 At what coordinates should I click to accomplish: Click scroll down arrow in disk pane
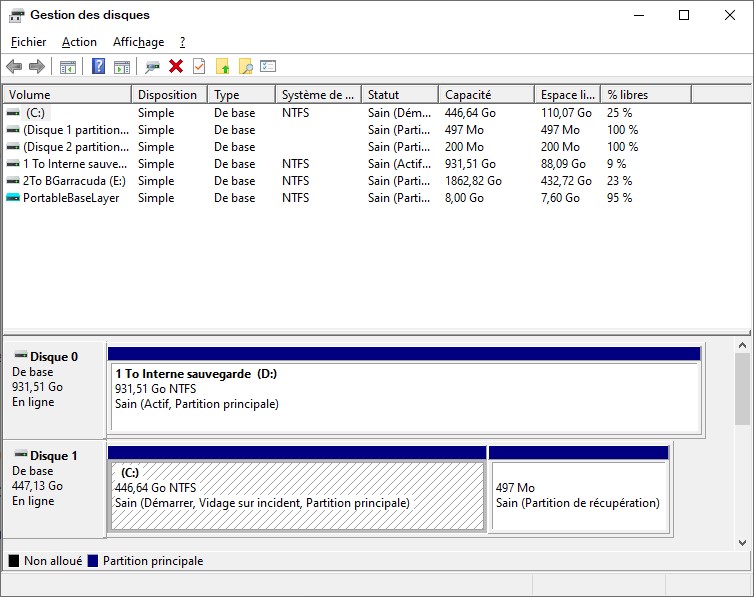(x=742, y=542)
